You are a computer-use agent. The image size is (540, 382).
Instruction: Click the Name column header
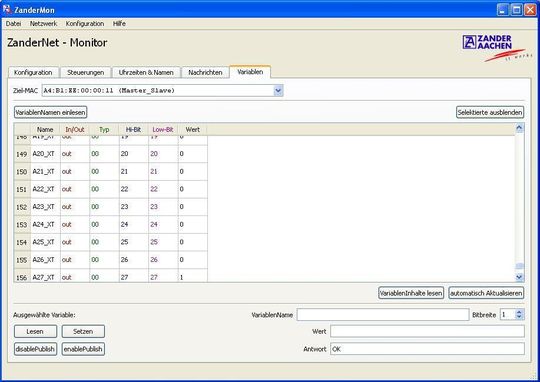tap(45, 130)
